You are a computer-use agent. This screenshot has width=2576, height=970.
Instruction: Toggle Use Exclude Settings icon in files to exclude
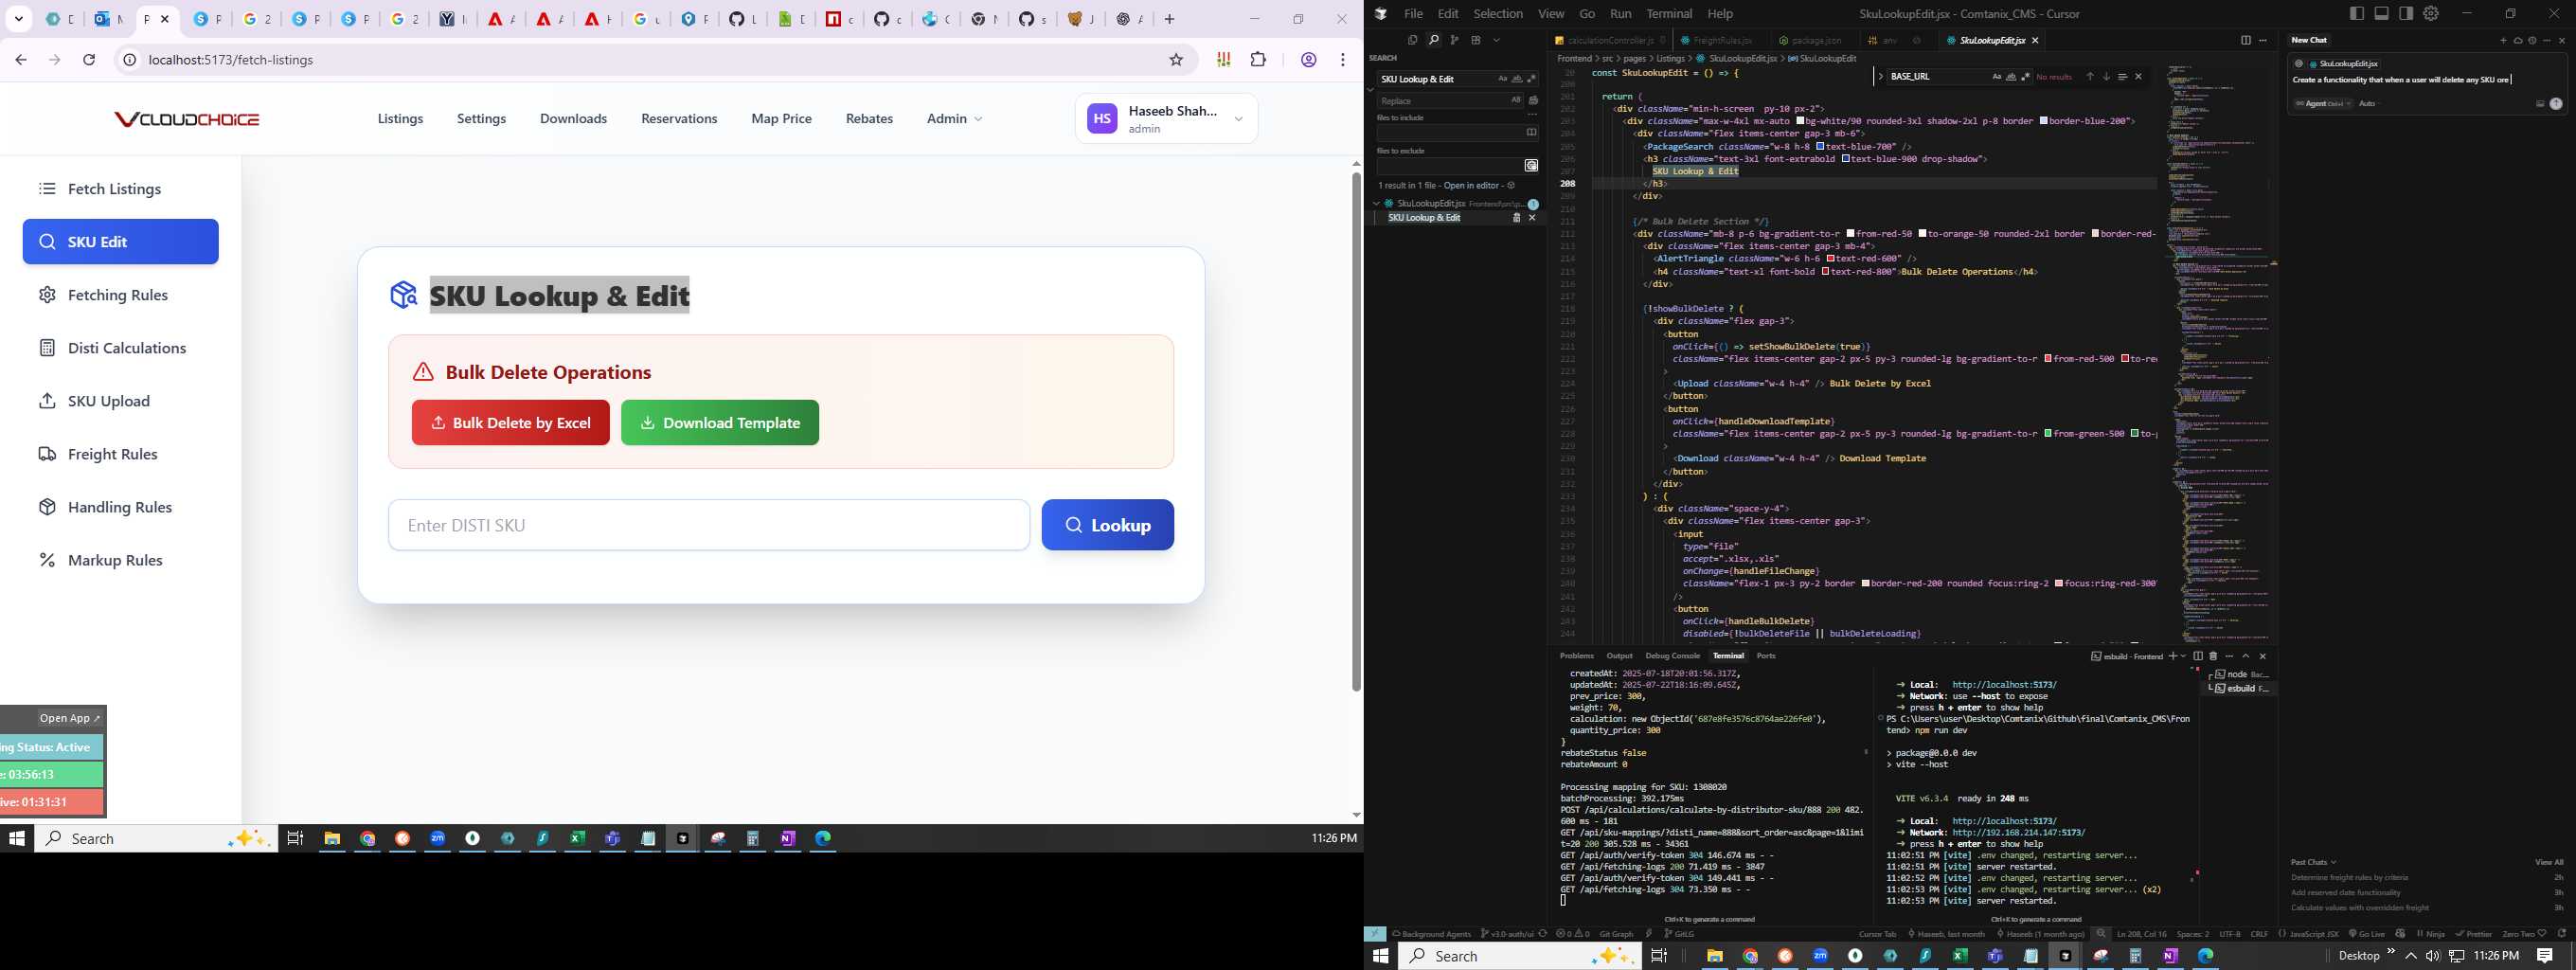pos(1532,166)
